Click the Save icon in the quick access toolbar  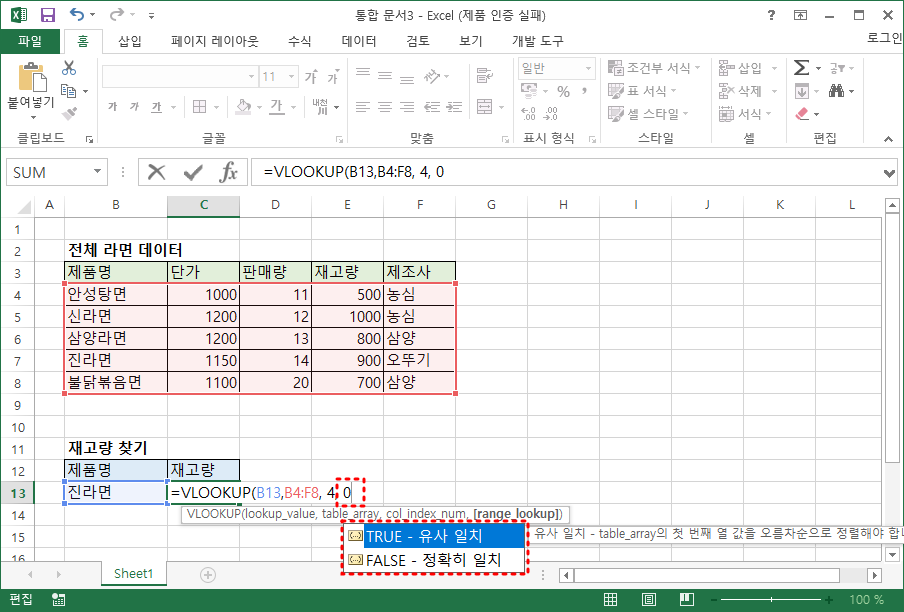(x=48, y=15)
